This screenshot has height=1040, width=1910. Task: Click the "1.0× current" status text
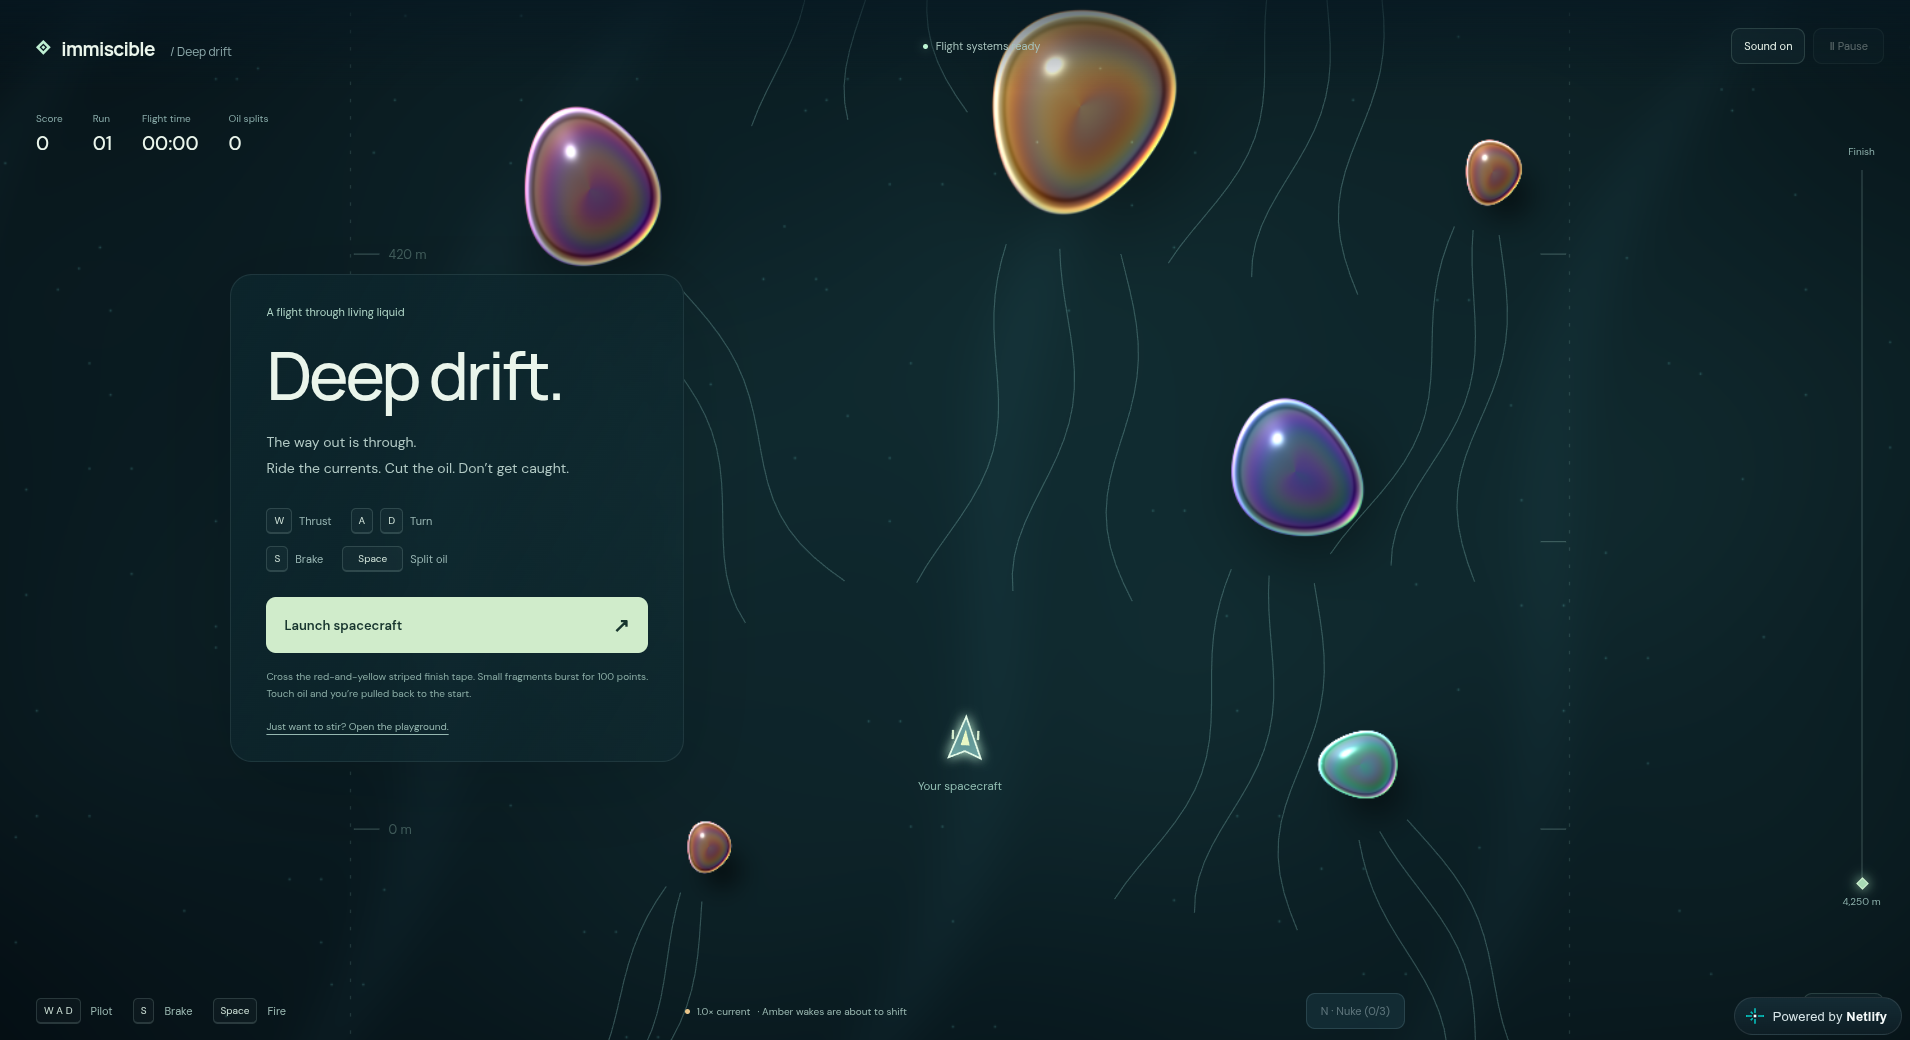coord(723,1012)
